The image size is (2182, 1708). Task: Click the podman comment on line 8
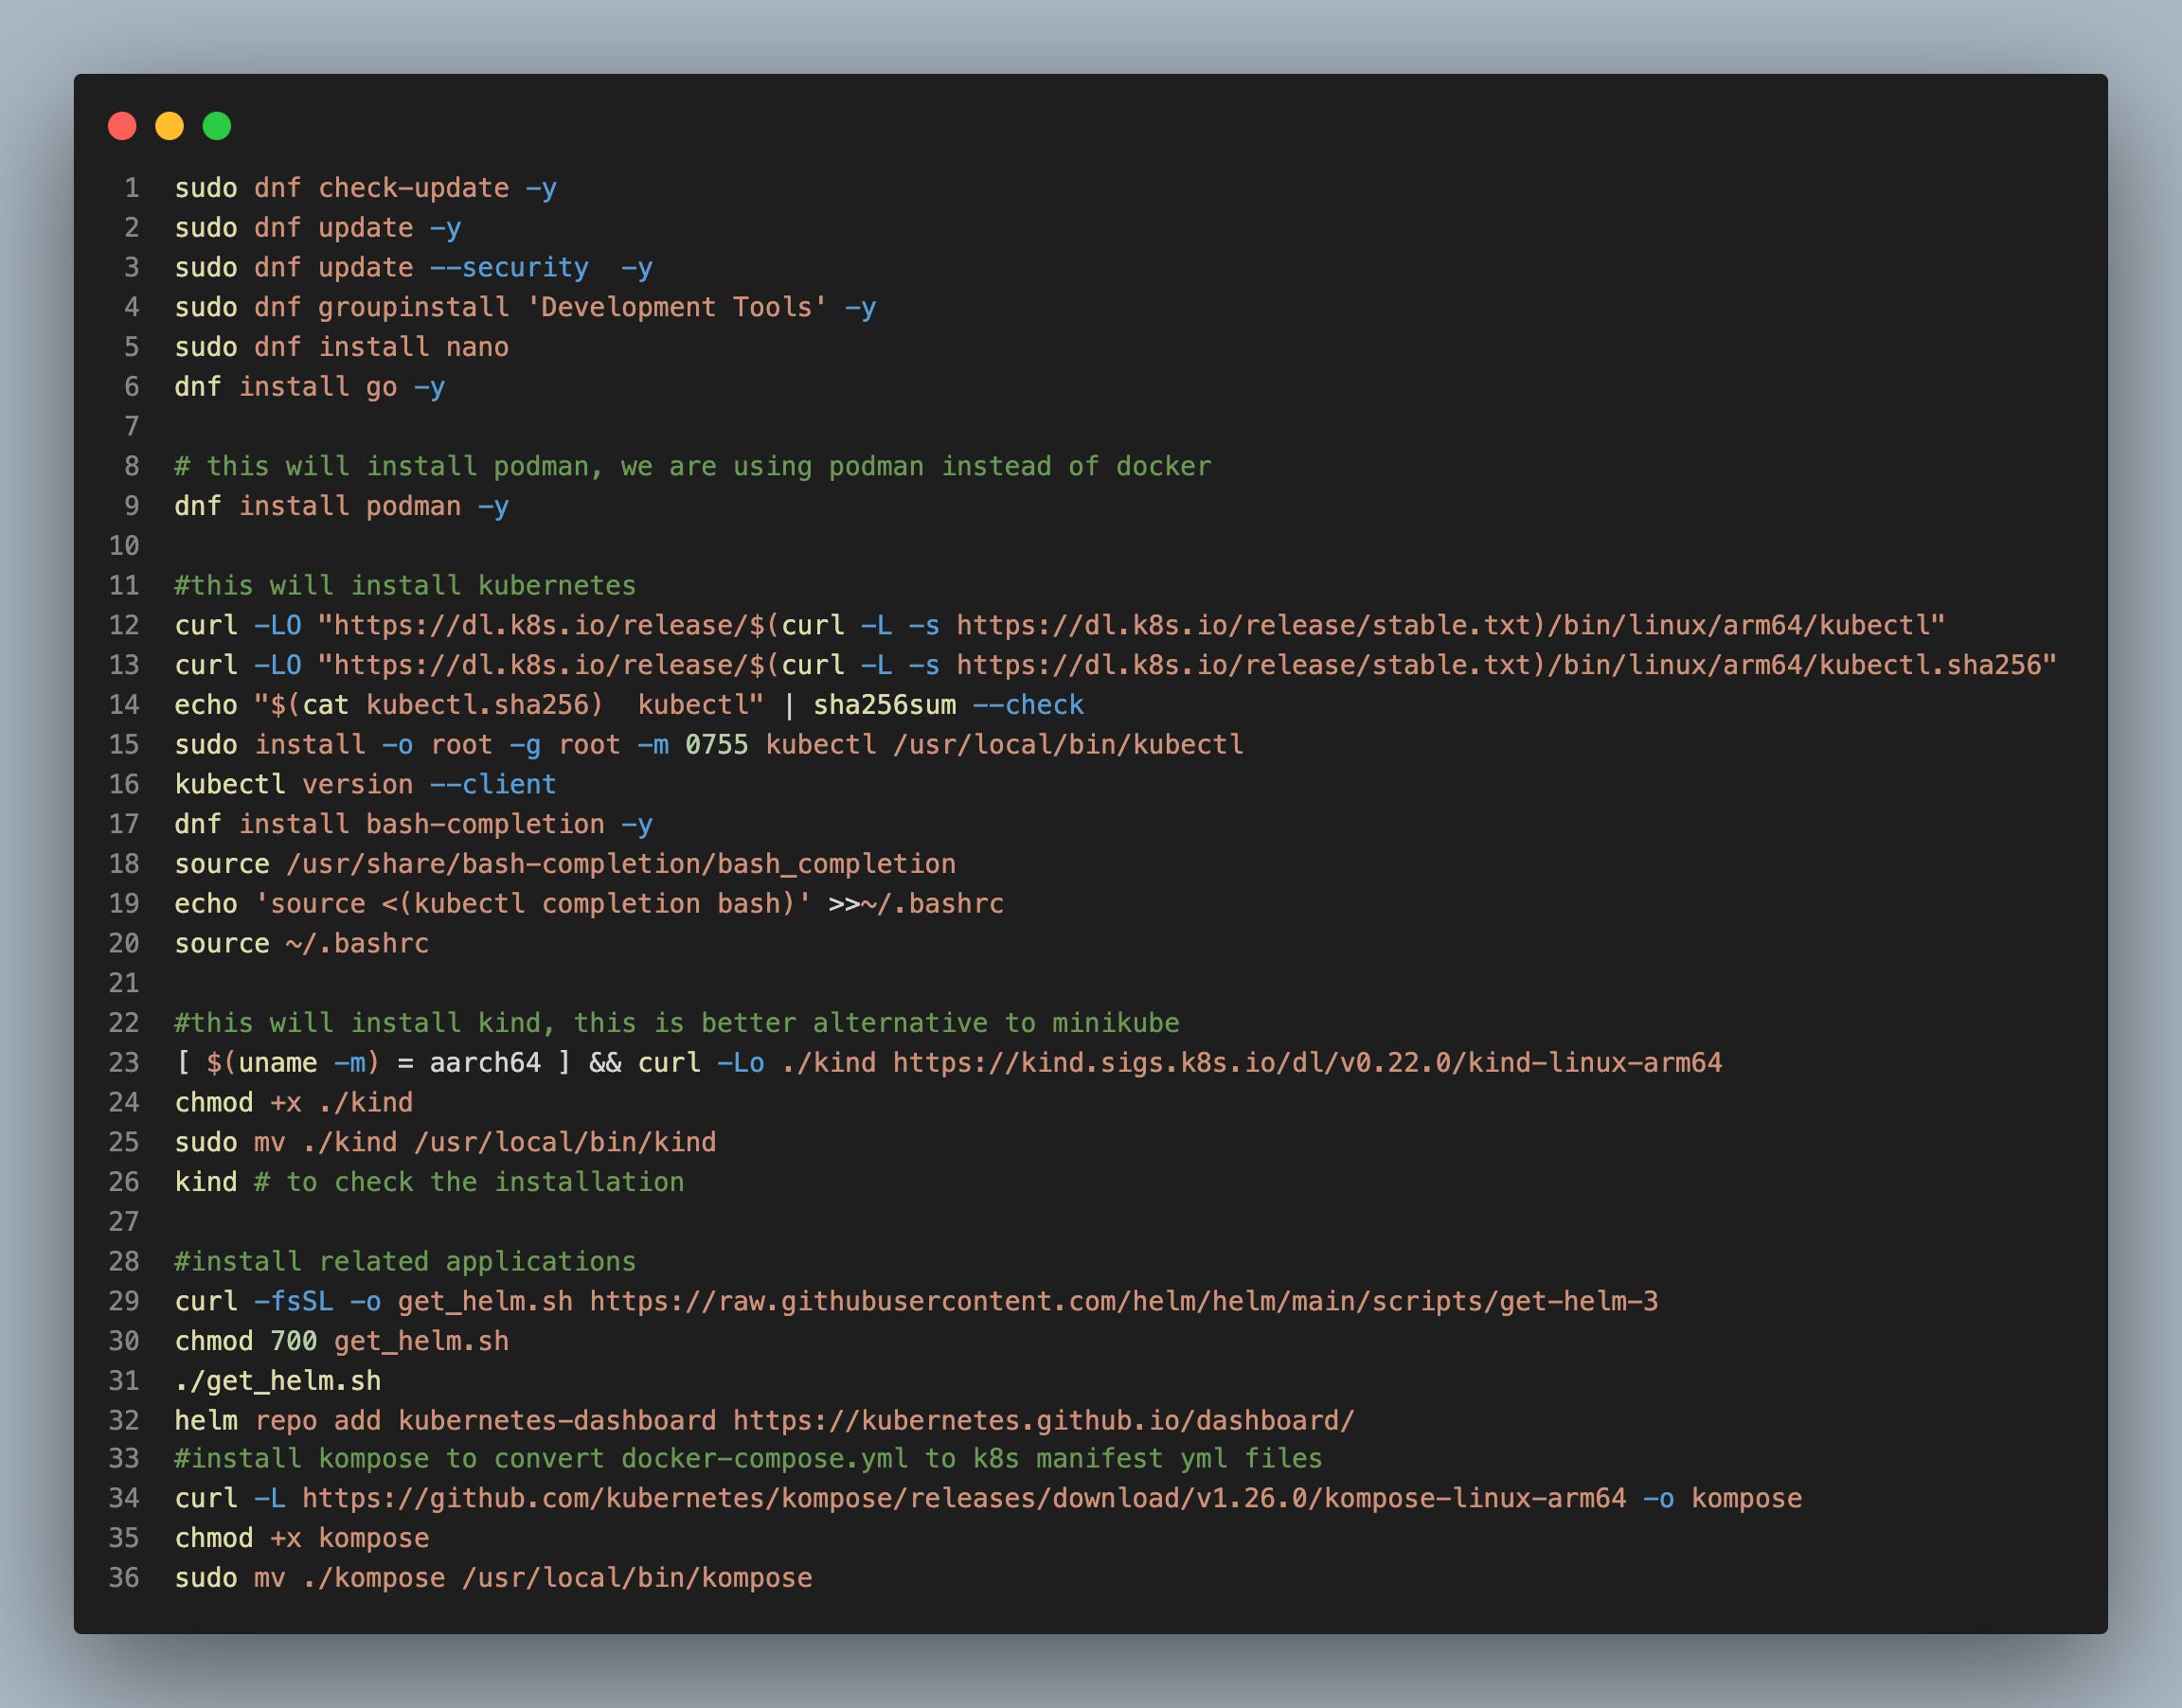pyautogui.click(x=692, y=466)
